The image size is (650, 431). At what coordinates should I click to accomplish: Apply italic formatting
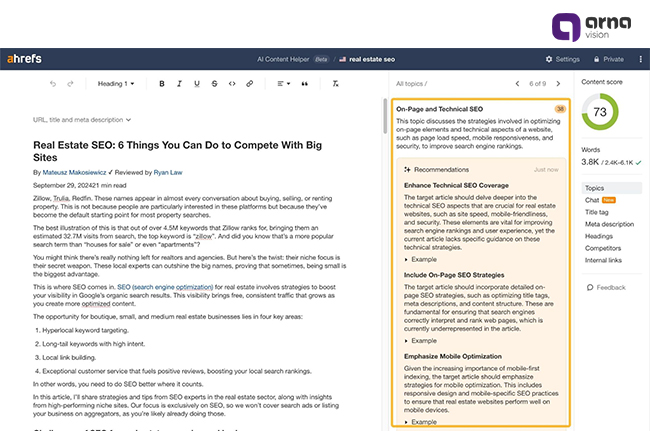pos(179,84)
